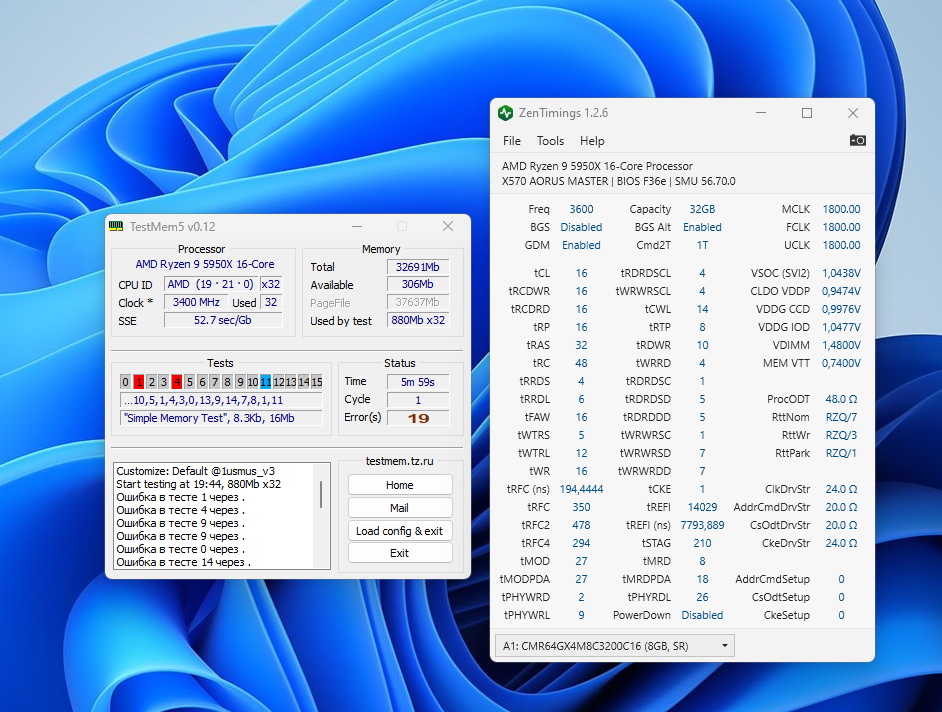Image resolution: width=942 pixels, height=712 pixels.
Task: Click the Load config & exit button
Action: 399,531
